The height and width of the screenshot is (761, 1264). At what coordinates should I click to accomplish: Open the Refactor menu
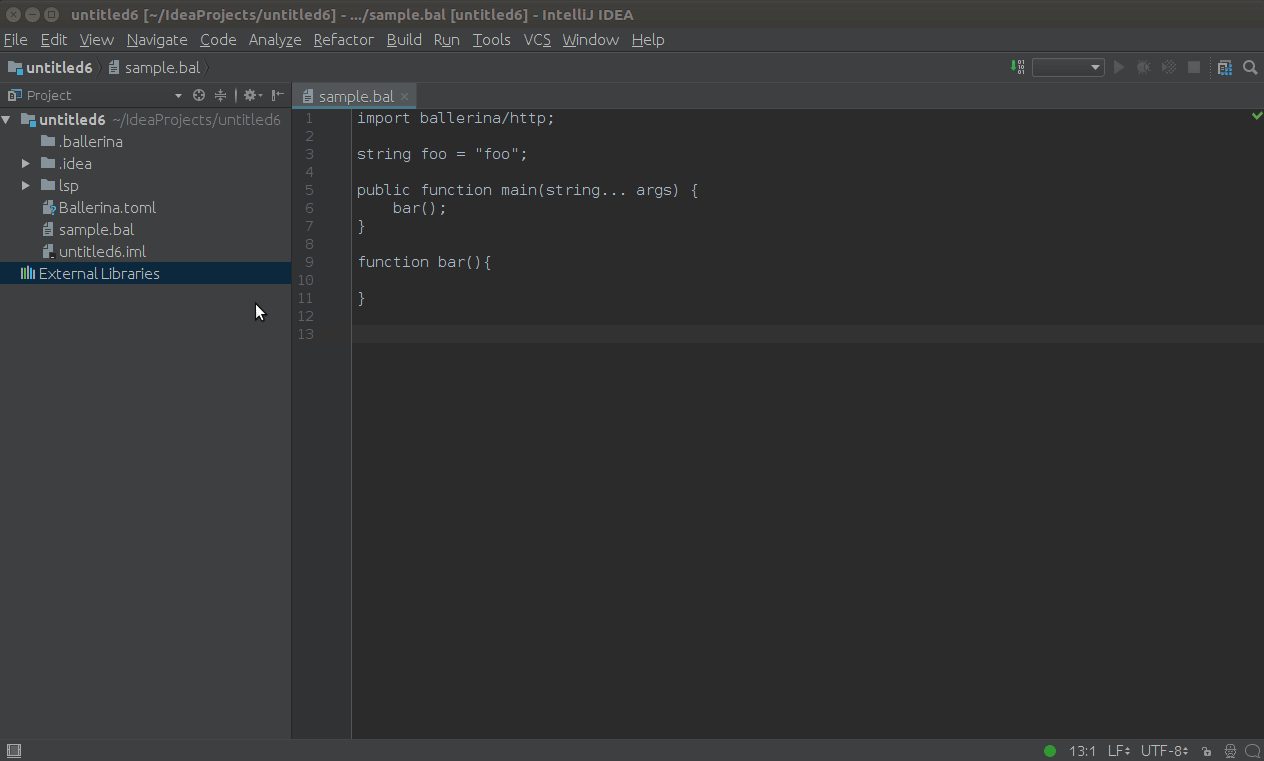click(x=343, y=39)
